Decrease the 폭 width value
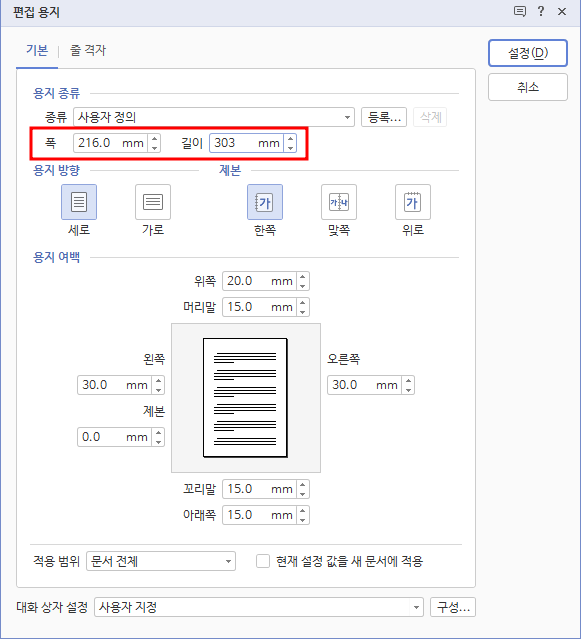Screen dimensions: 581x640 coord(154,148)
